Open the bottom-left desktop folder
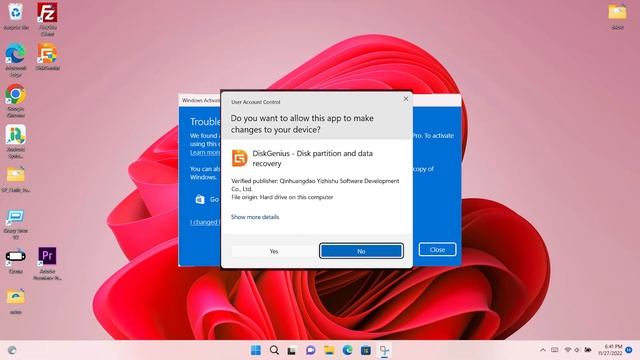 tap(16, 301)
